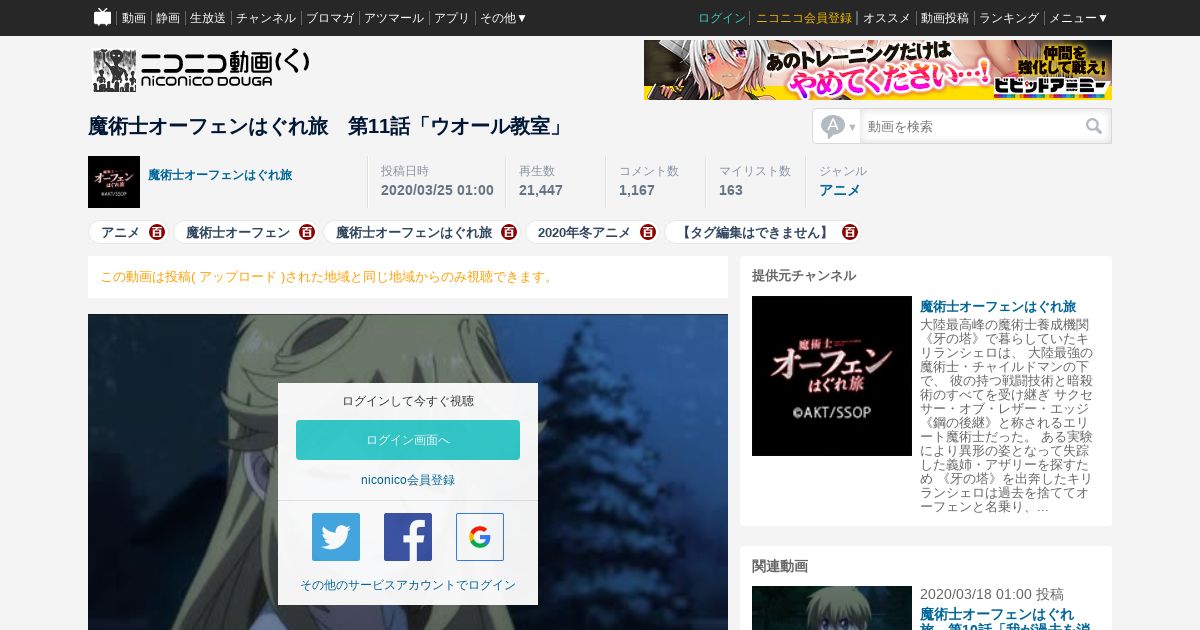The image size is (1200, 630).
Task: Open dictionary icon next to 2020年冬アニメ tag
Action: coord(648,232)
